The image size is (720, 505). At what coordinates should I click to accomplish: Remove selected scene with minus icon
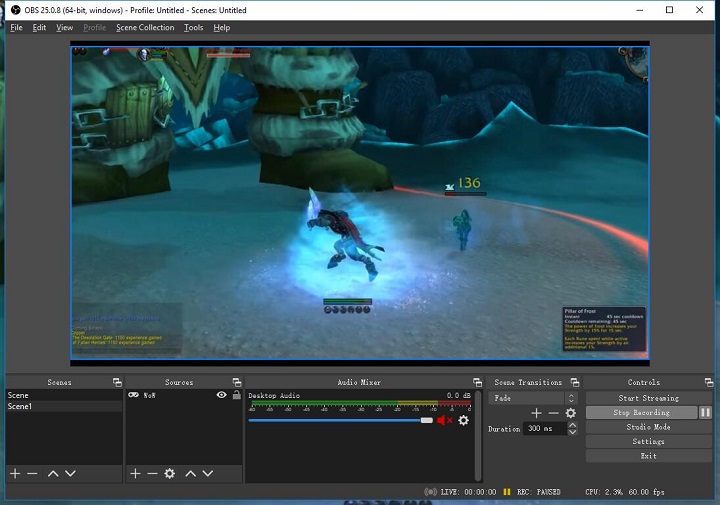point(32,473)
